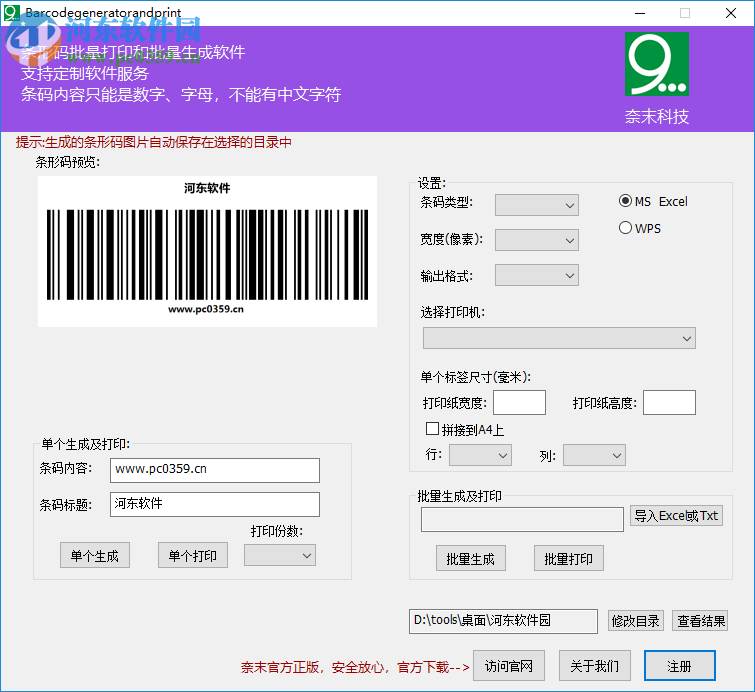Click the 批量打印 button
The height and width of the screenshot is (692, 755).
pos(569,558)
